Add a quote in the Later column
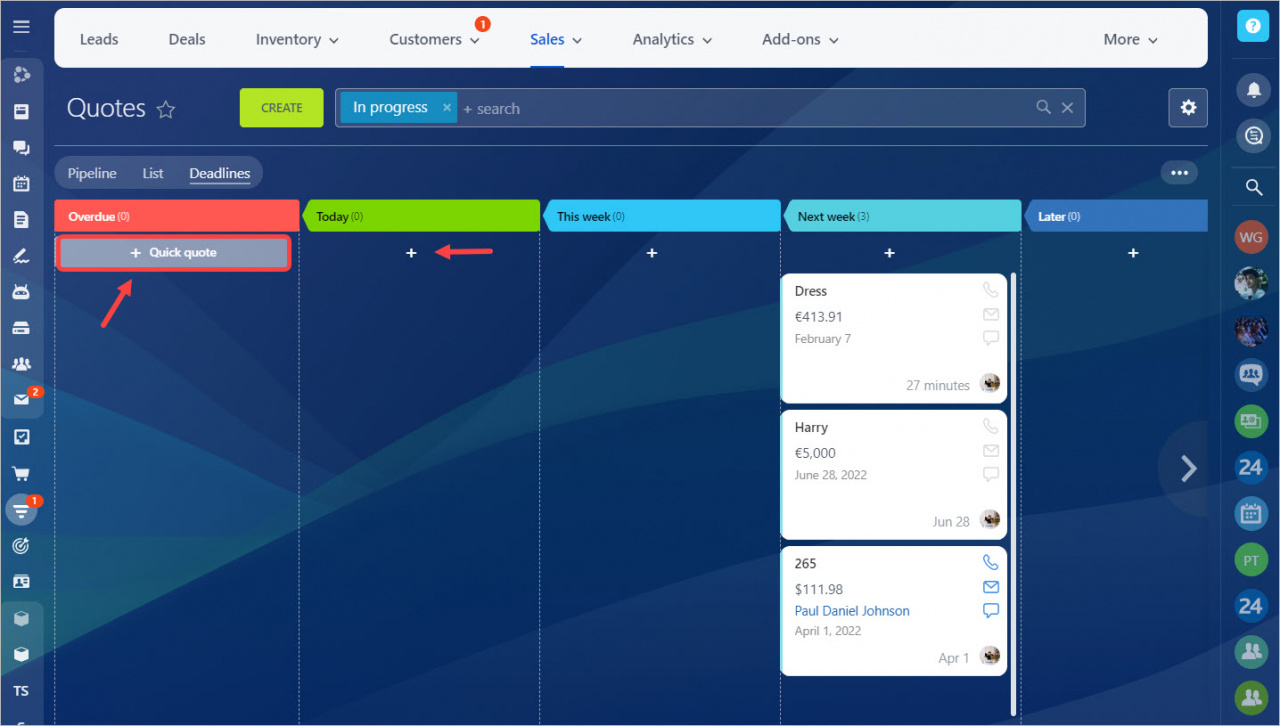 point(1133,253)
